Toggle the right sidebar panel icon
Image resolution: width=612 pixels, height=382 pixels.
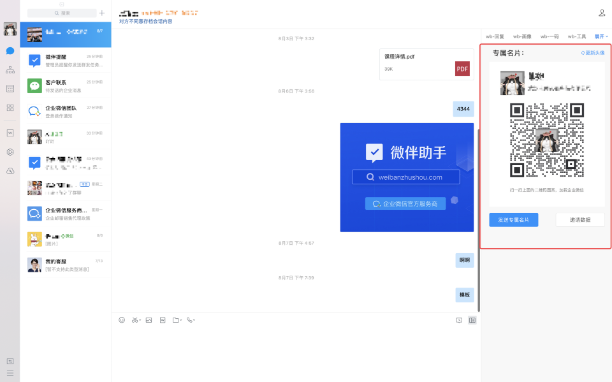pyautogui.click(x=472, y=320)
